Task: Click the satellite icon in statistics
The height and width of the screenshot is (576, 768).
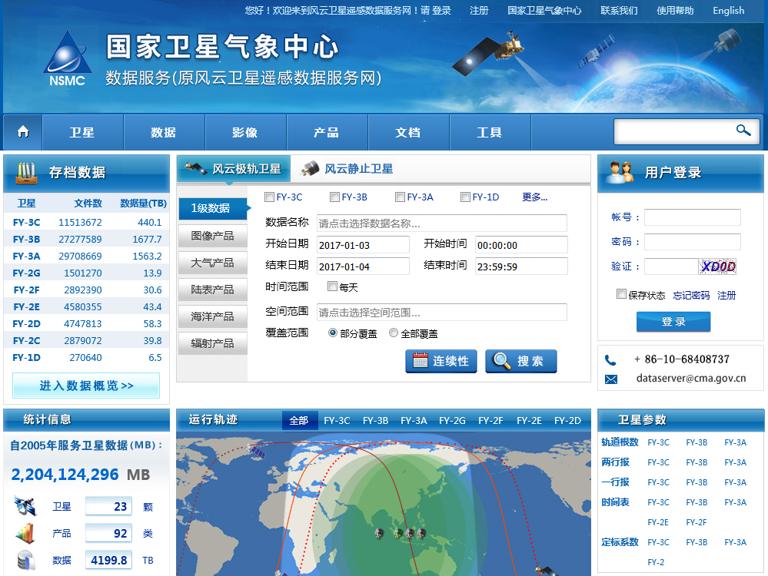Action: [x=25, y=506]
